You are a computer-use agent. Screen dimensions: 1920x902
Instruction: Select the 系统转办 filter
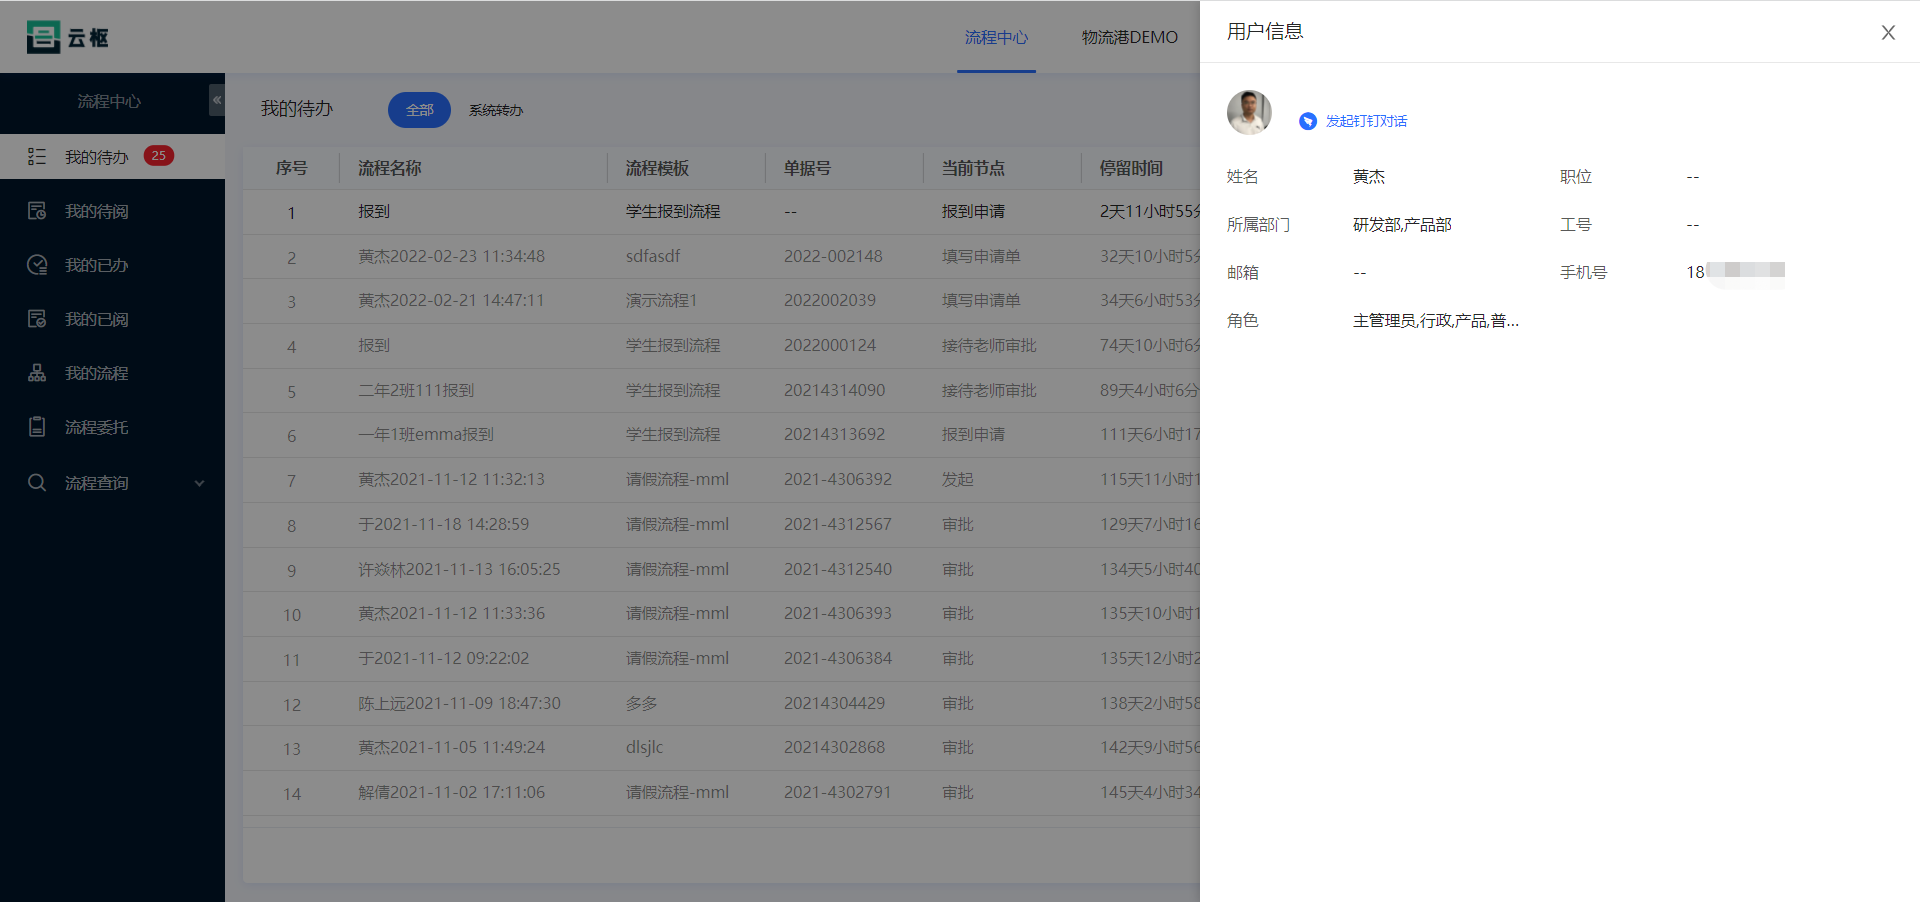[x=496, y=110]
